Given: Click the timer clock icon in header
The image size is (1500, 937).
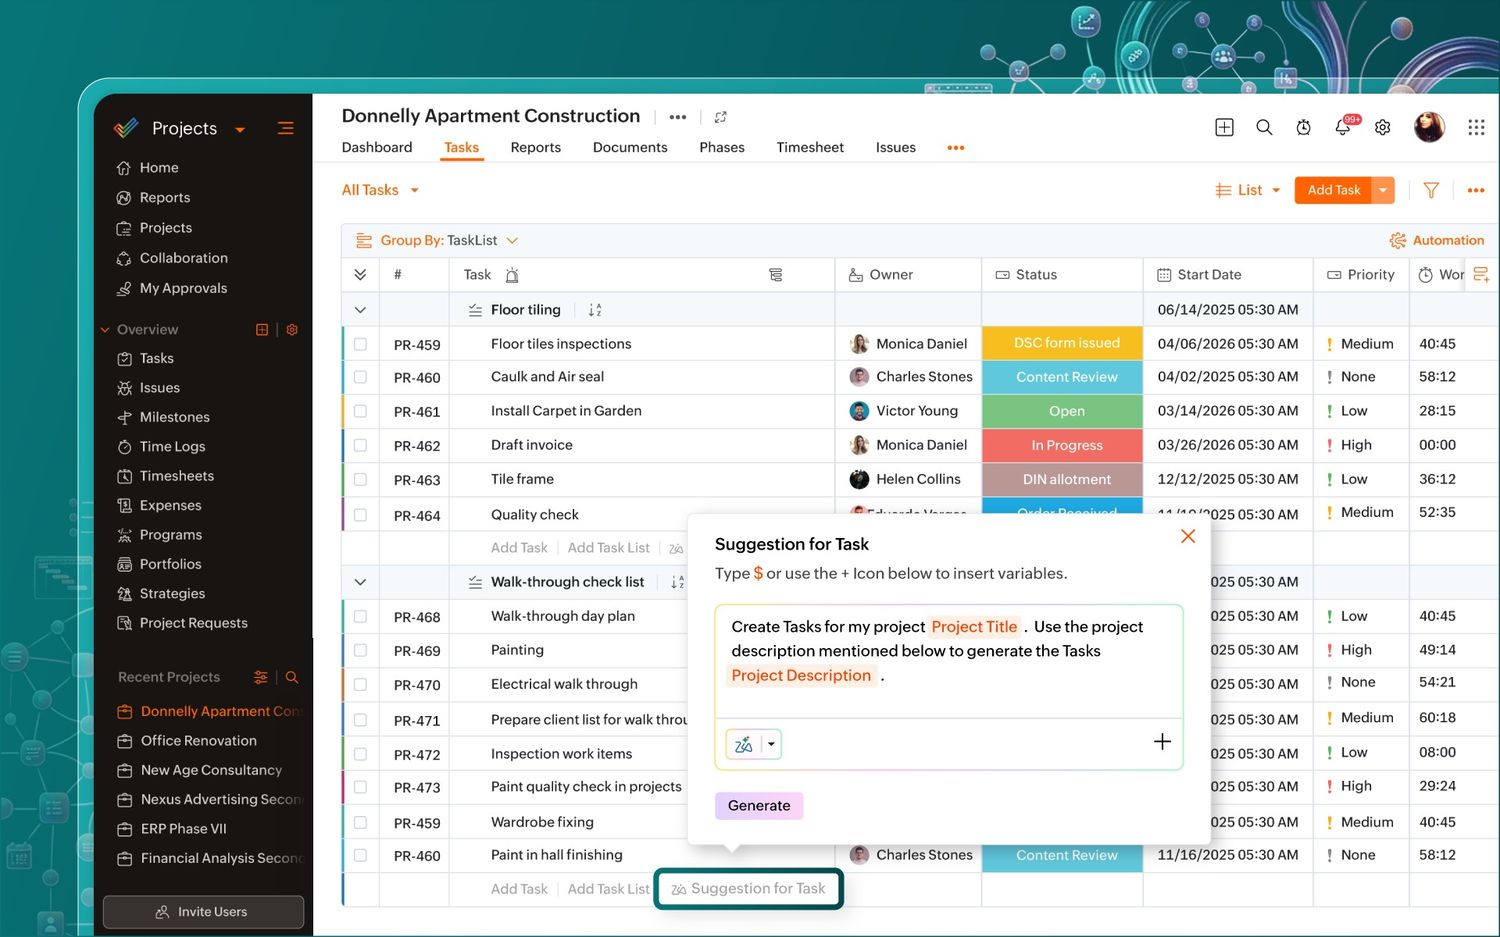Looking at the screenshot, I should (1303, 128).
